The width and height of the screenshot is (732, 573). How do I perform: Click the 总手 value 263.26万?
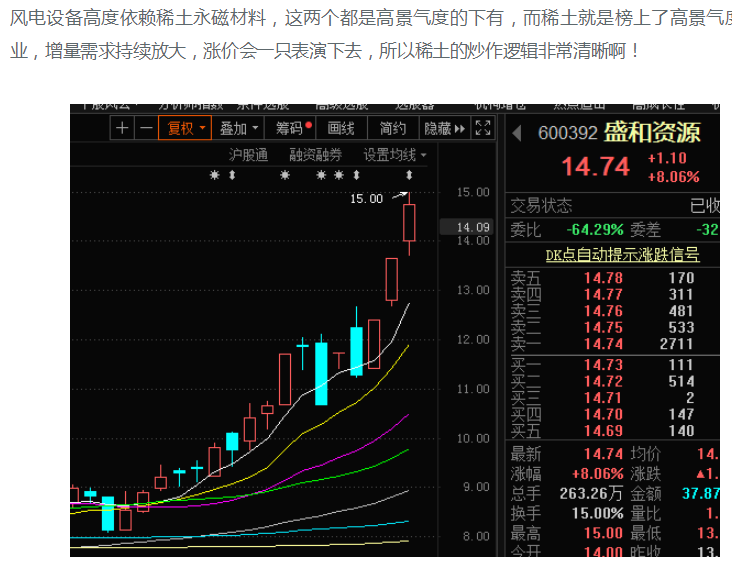tap(591, 494)
